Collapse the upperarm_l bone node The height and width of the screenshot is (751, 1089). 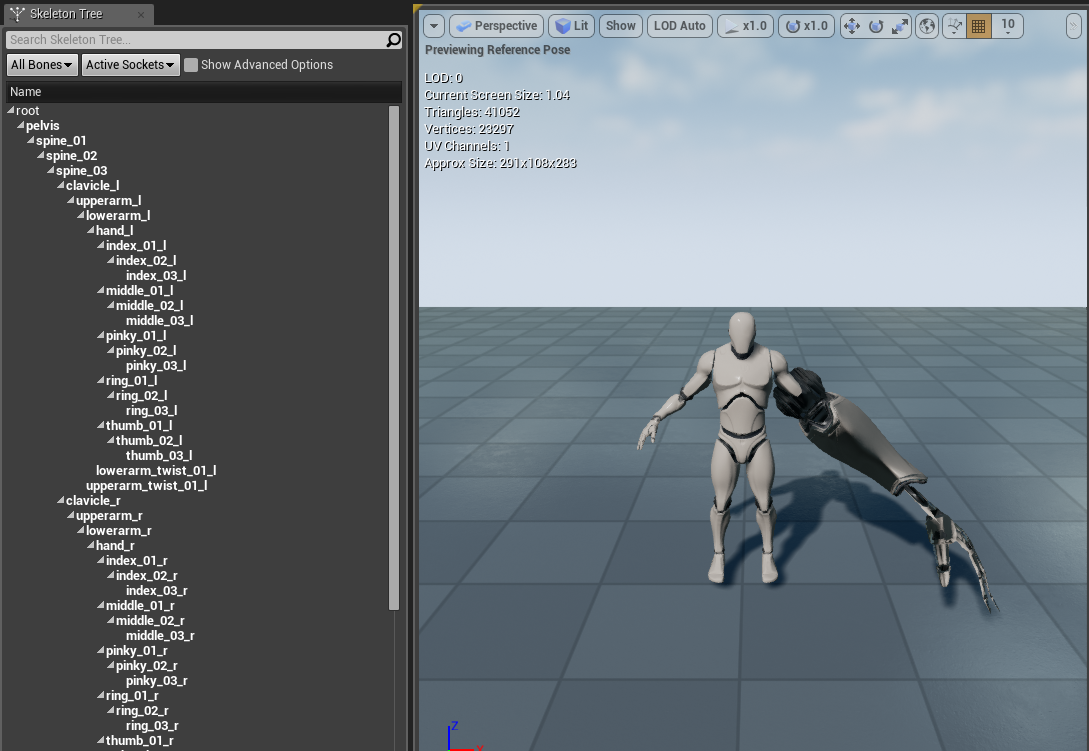click(x=71, y=200)
